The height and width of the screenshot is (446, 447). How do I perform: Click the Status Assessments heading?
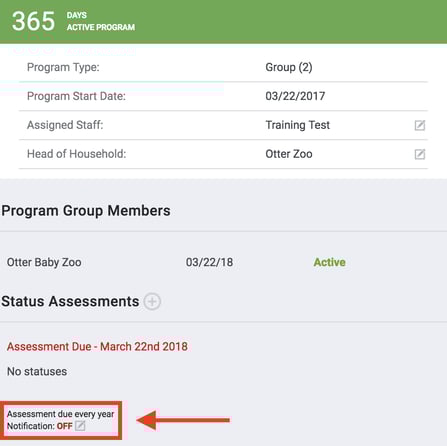point(70,302)
